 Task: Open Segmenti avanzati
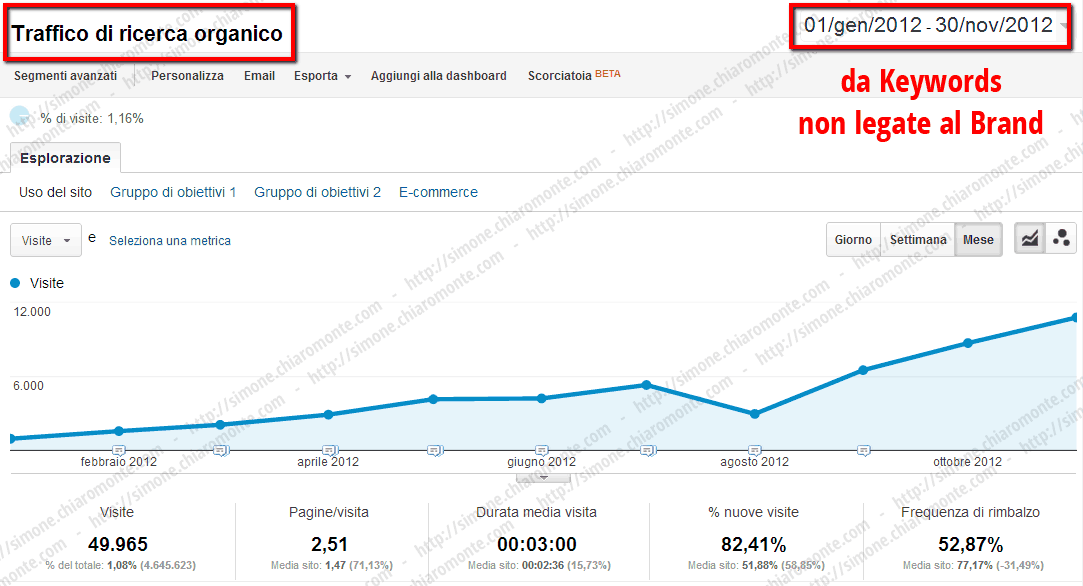[x=66, y=76]
